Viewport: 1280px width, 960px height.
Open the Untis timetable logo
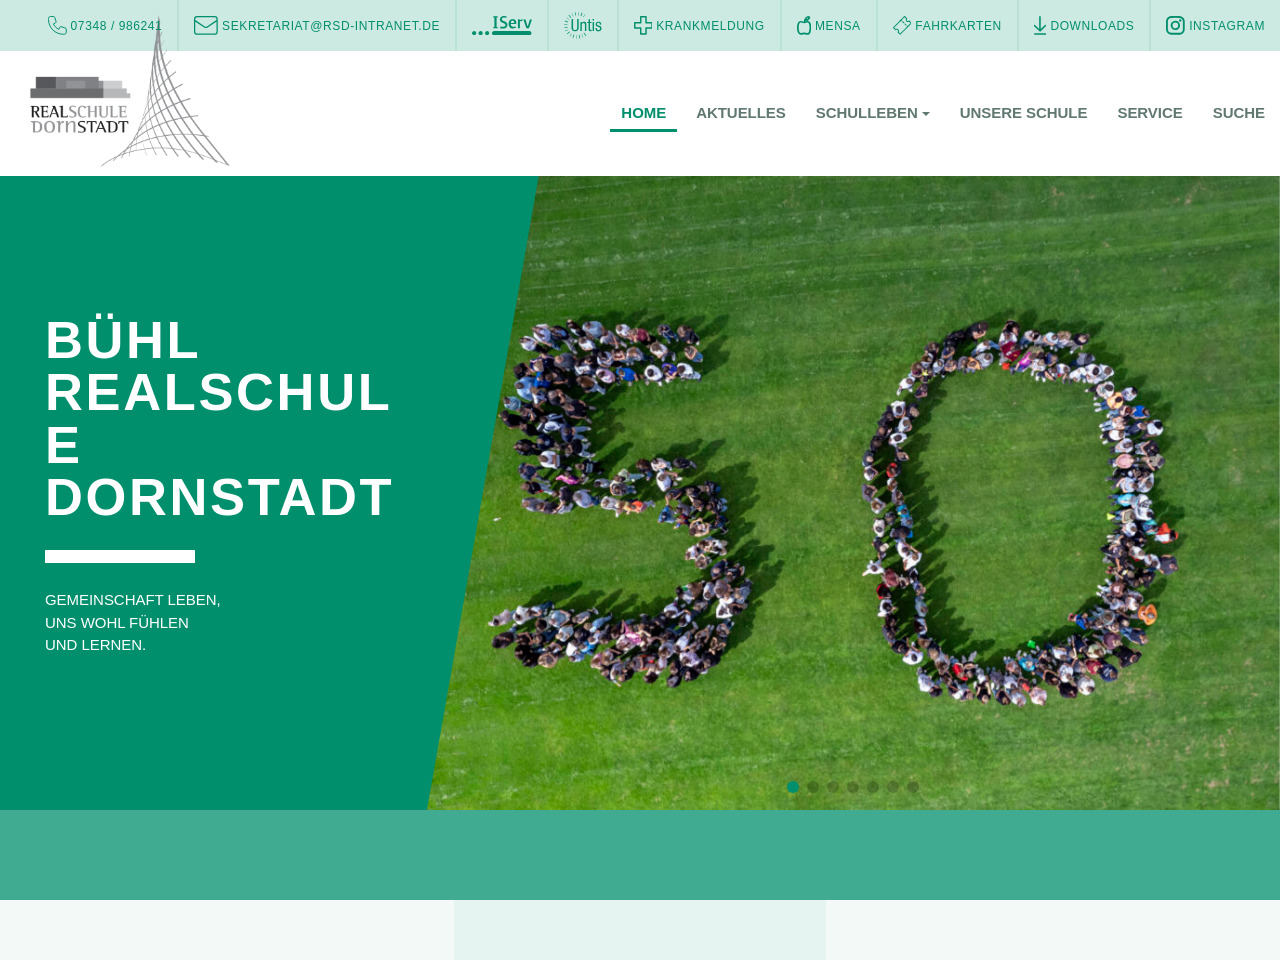pos(583,25)
